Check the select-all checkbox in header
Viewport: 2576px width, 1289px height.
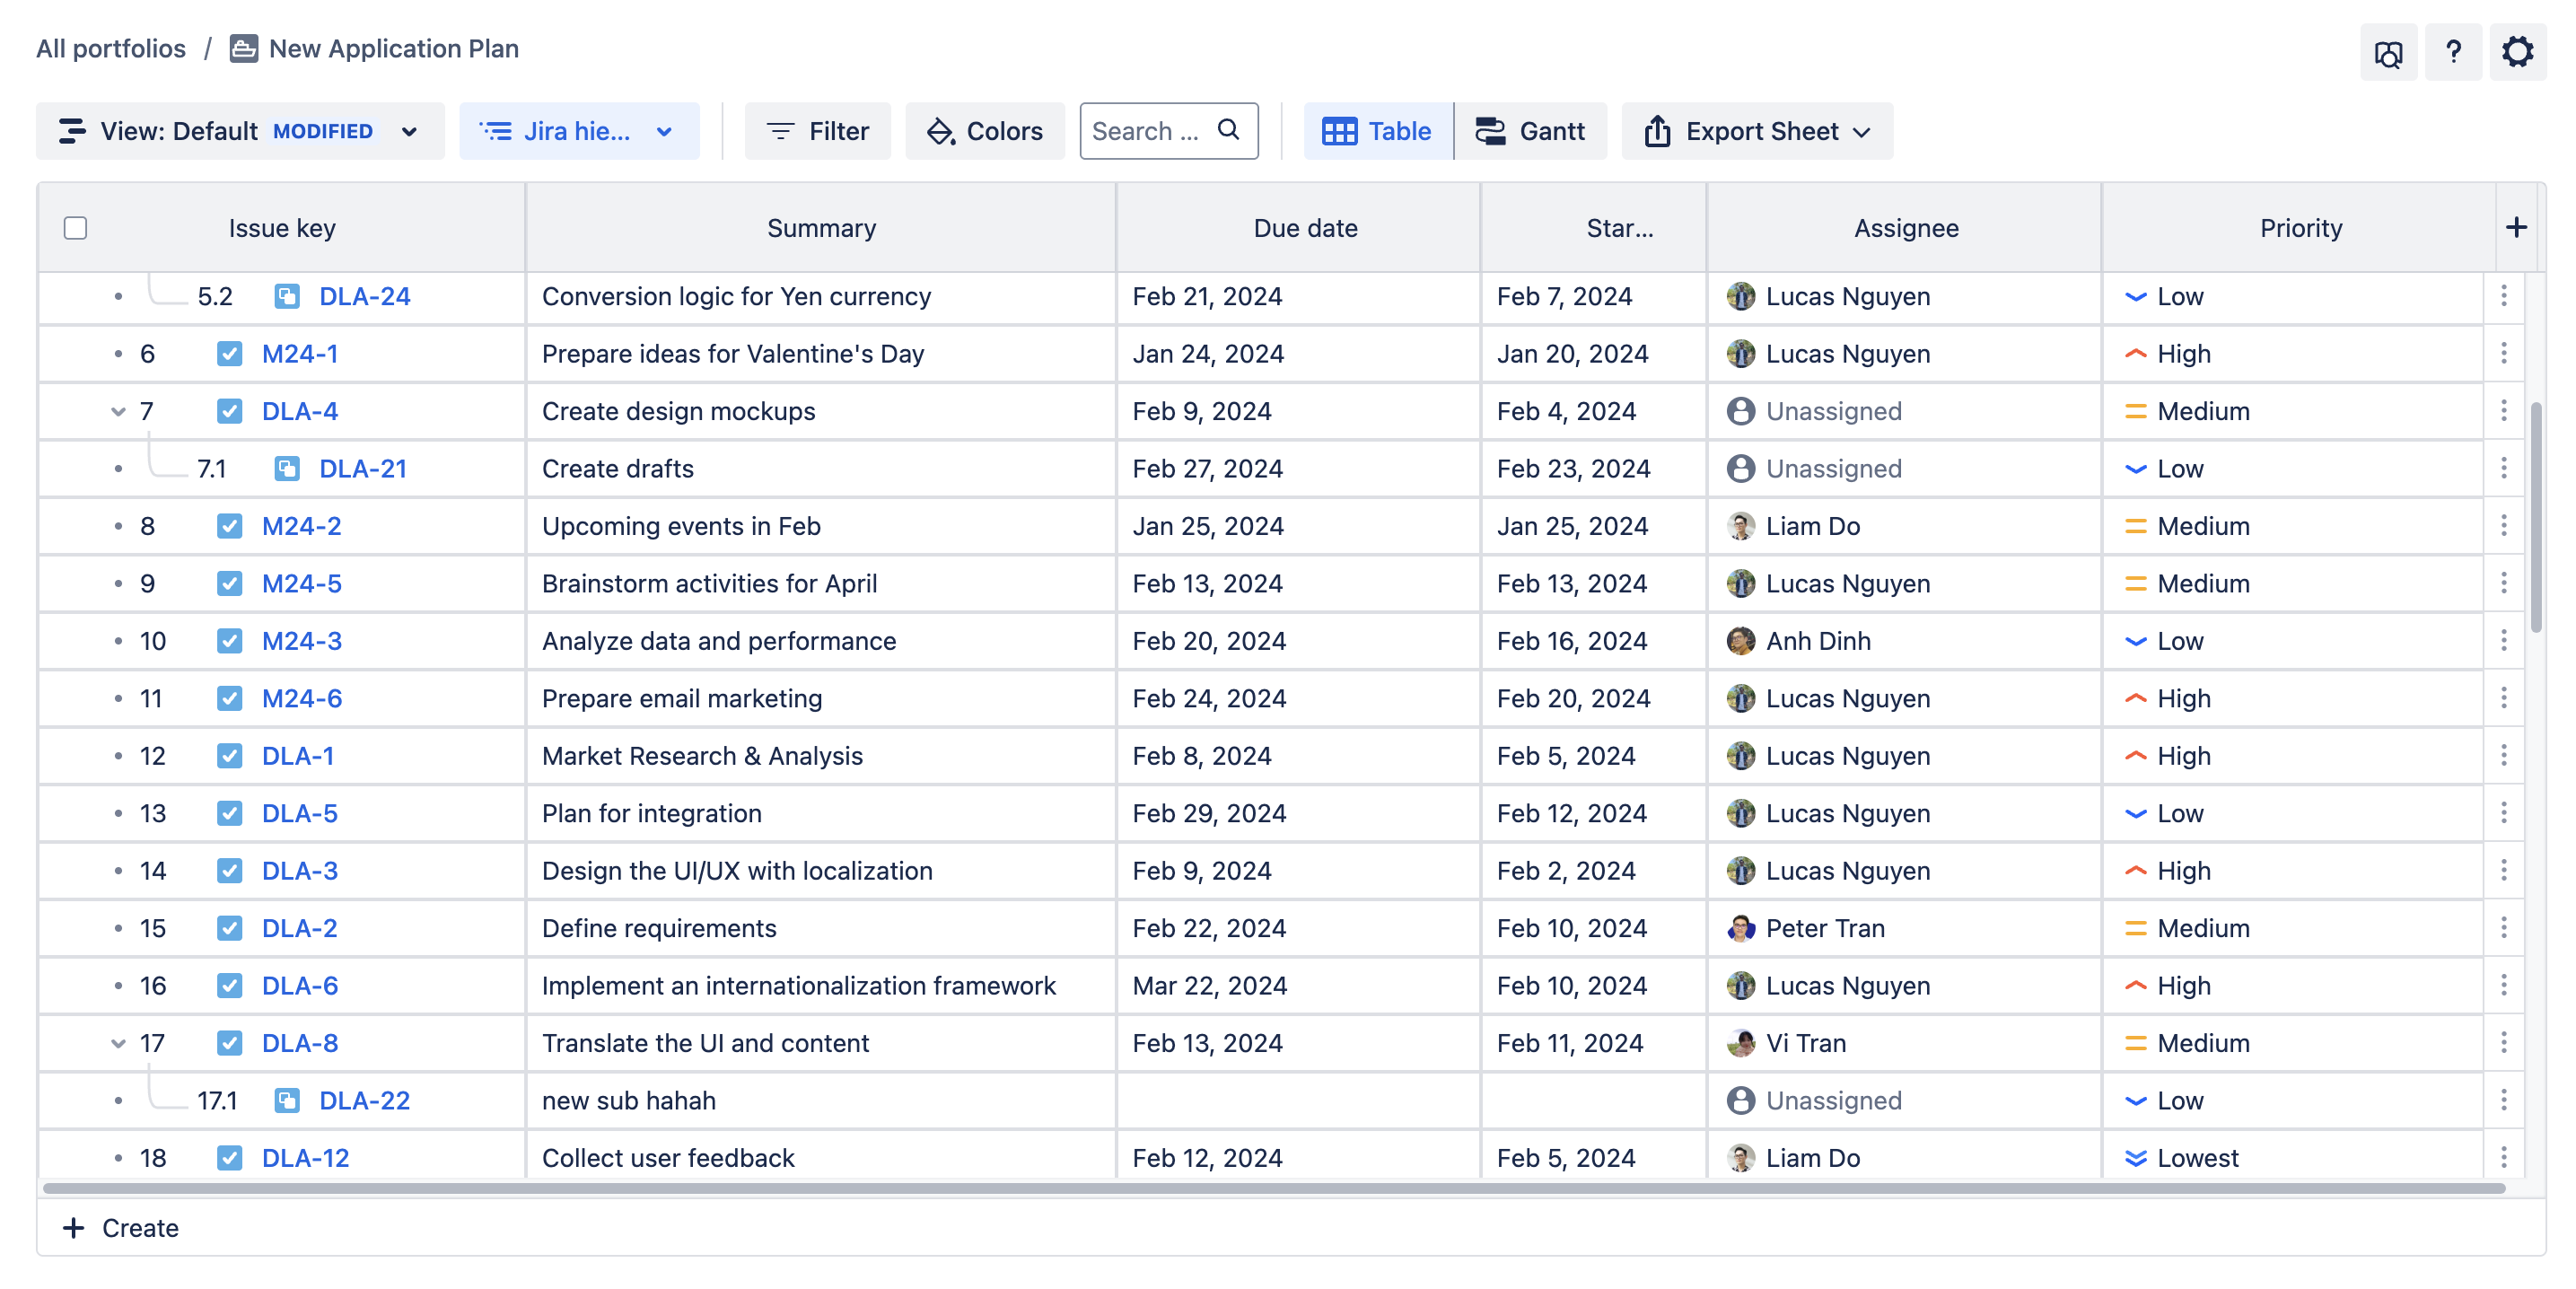75,228
